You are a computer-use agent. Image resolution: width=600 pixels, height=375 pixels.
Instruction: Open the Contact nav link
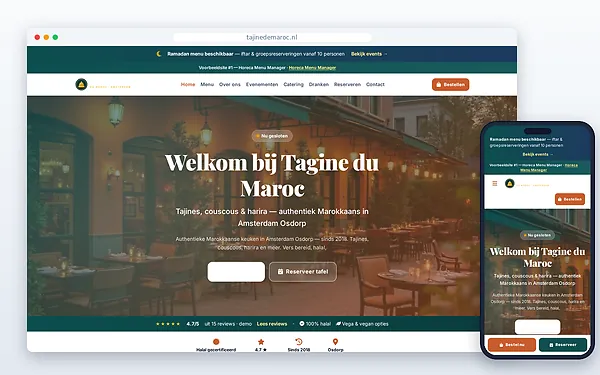(x=375, y=85)
